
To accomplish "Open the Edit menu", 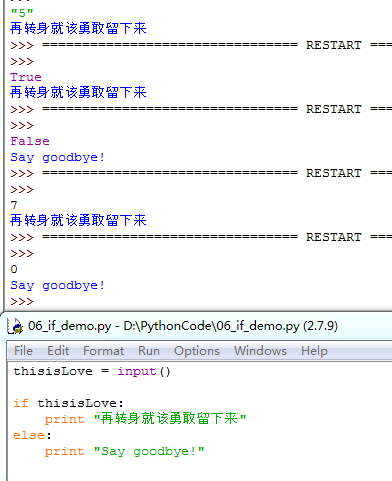I will tap(58, 351).
